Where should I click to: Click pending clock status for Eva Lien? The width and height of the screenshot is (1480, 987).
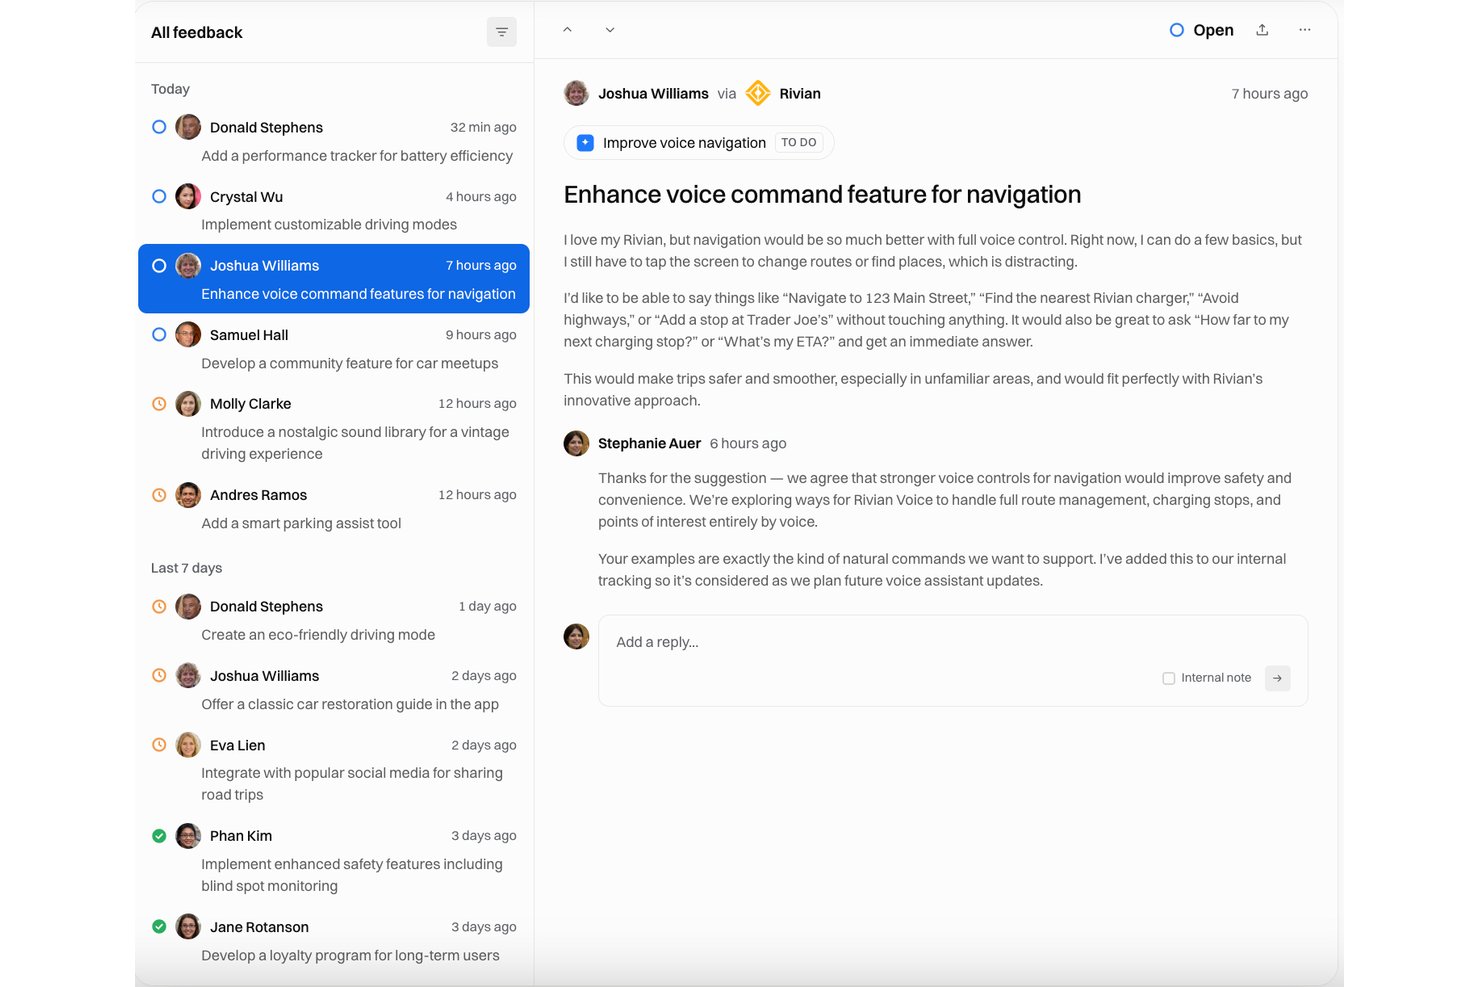click(159, 745)
